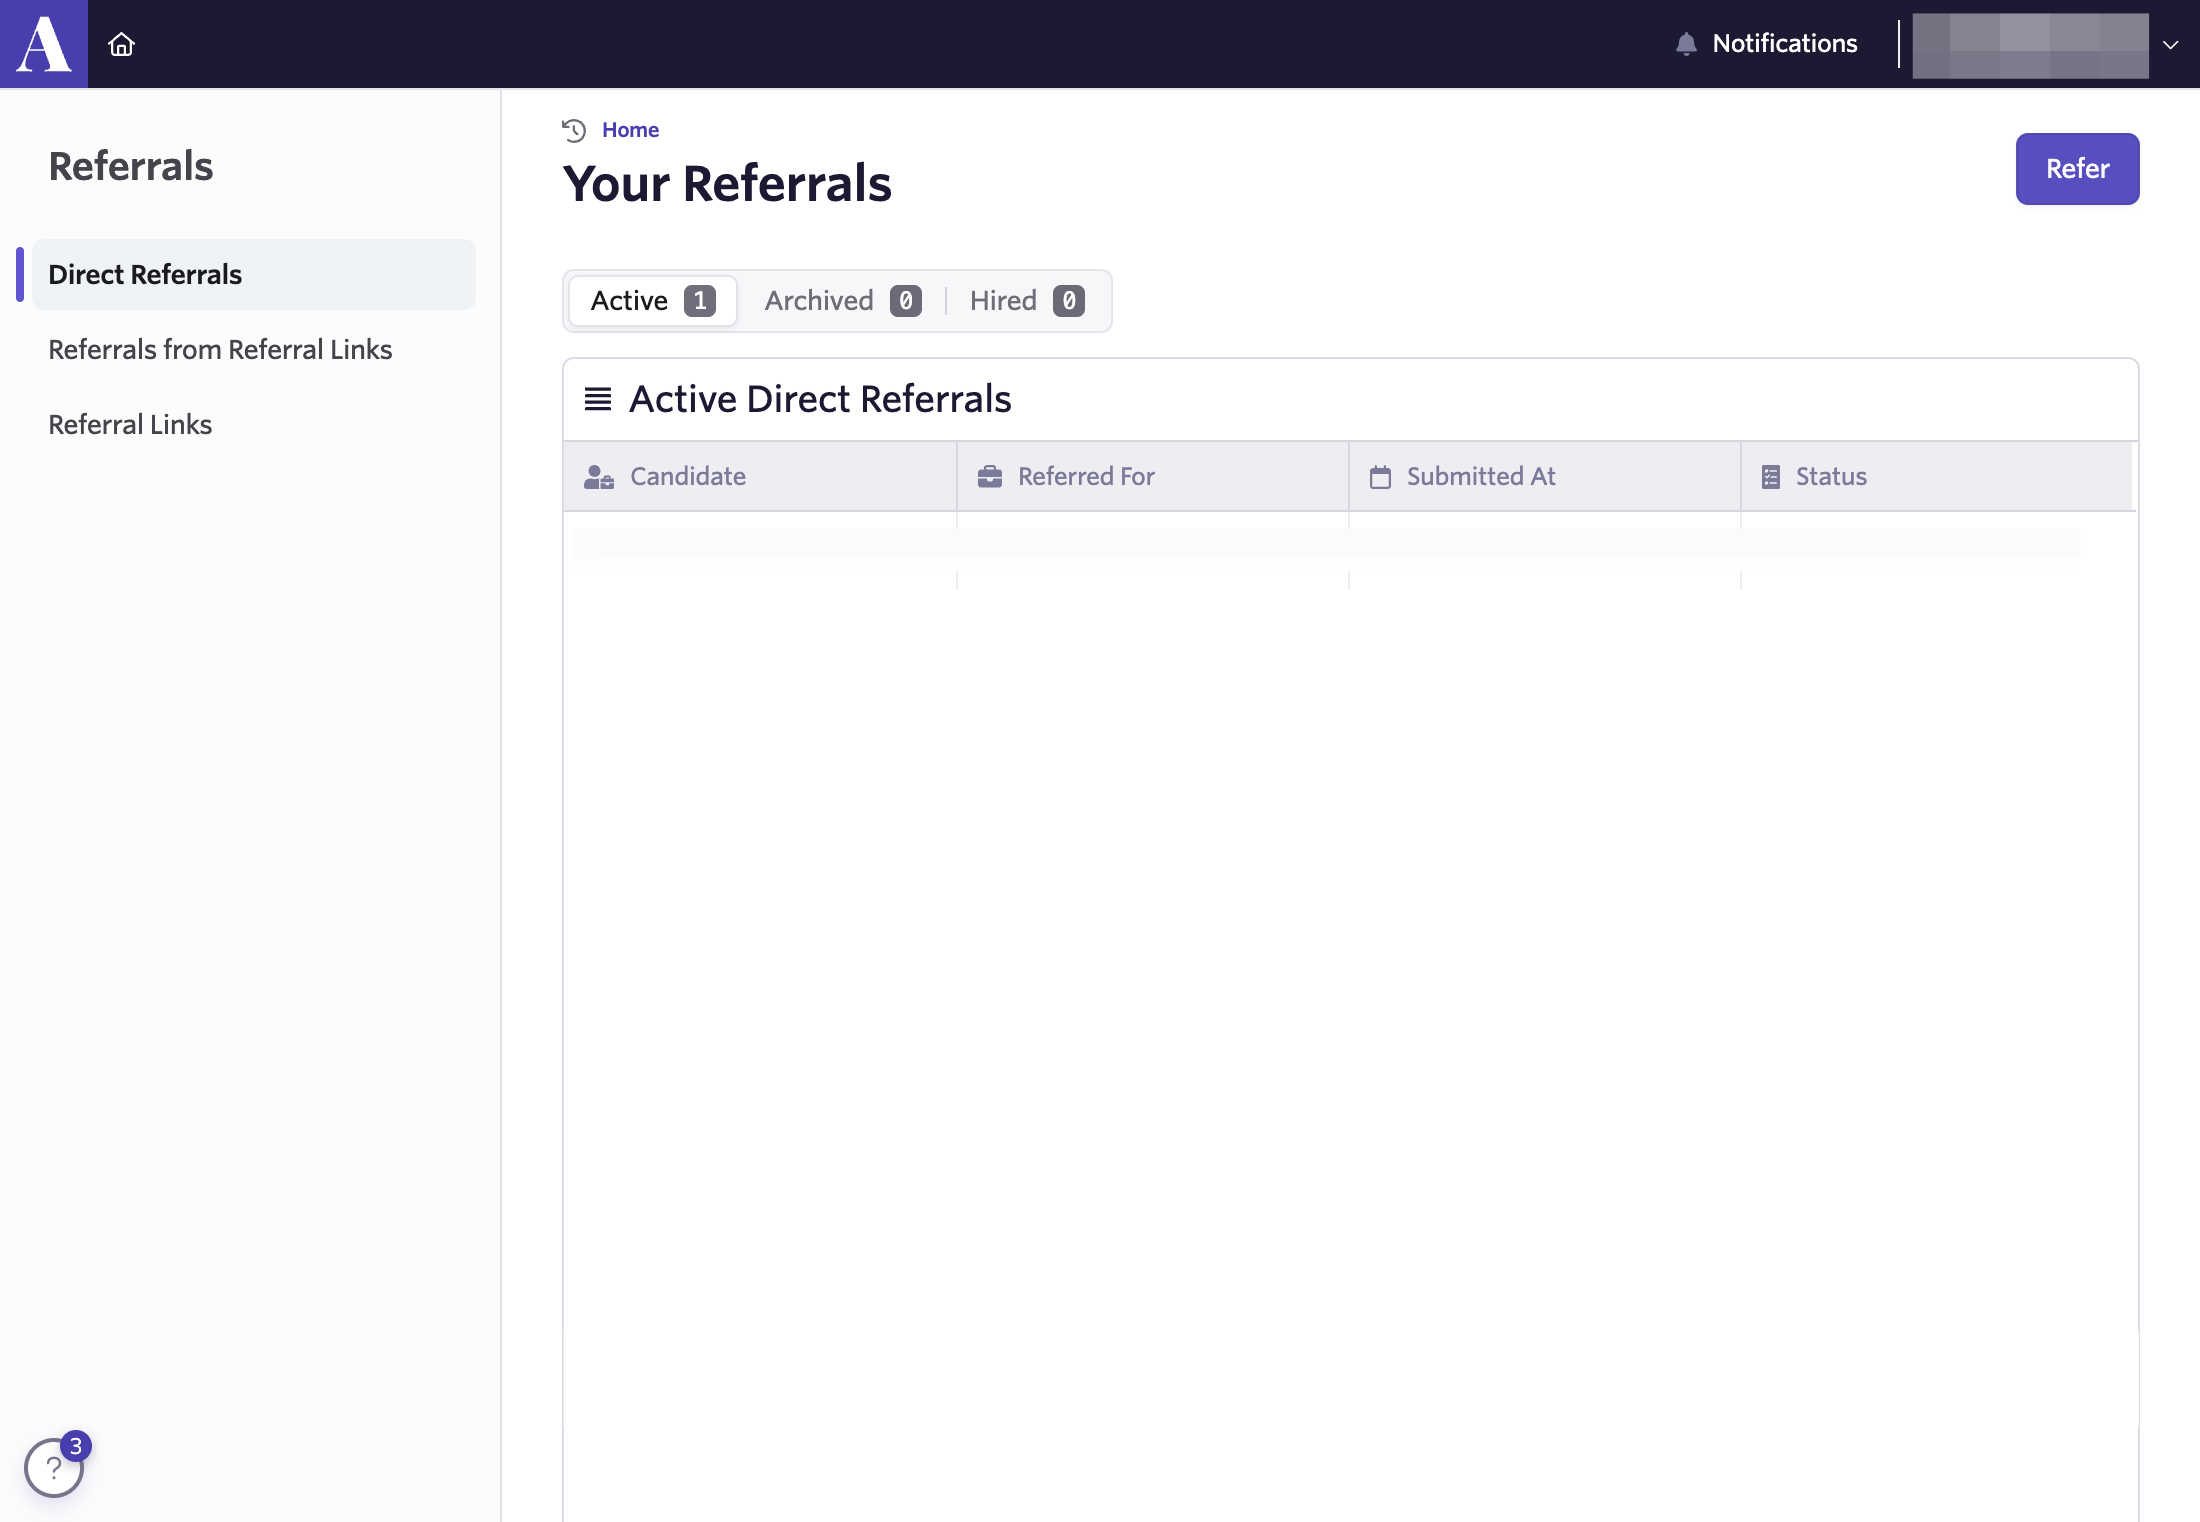The width and height of the screenshot is (2200, 1522).
Task: Open Referral Links in sidebar
Action: (x=130, y=424)
